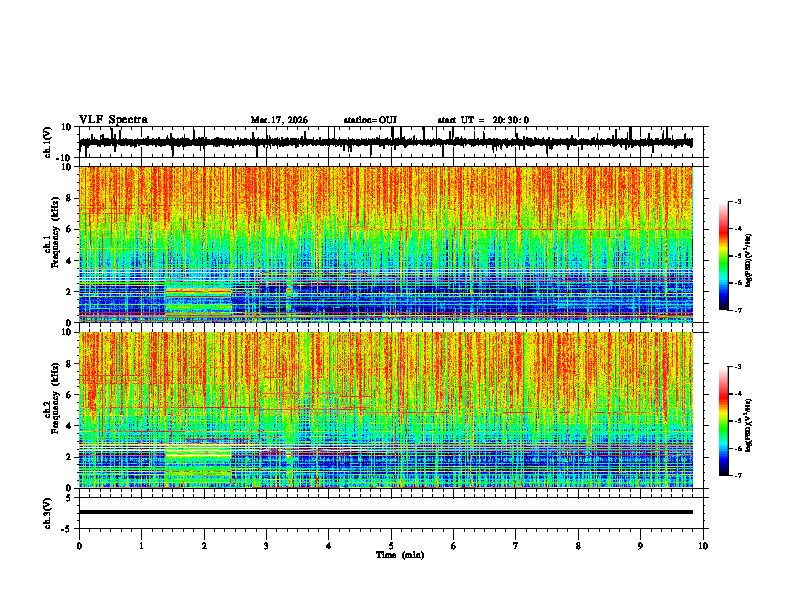Viewport: 792px width, 612px height.
Task: Click the "1" time axis tick label
Action: click(x=141, y=545)
